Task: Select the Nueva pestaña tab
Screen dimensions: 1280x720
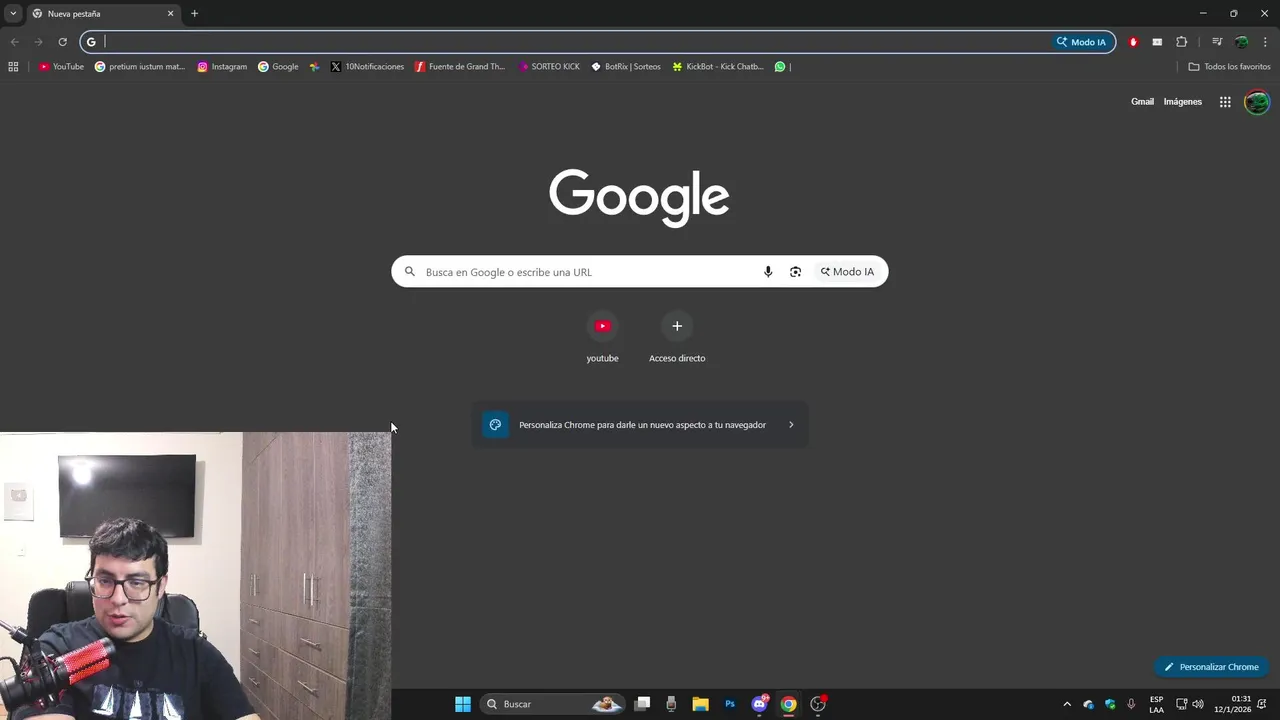Action: (x=103, y=14)
